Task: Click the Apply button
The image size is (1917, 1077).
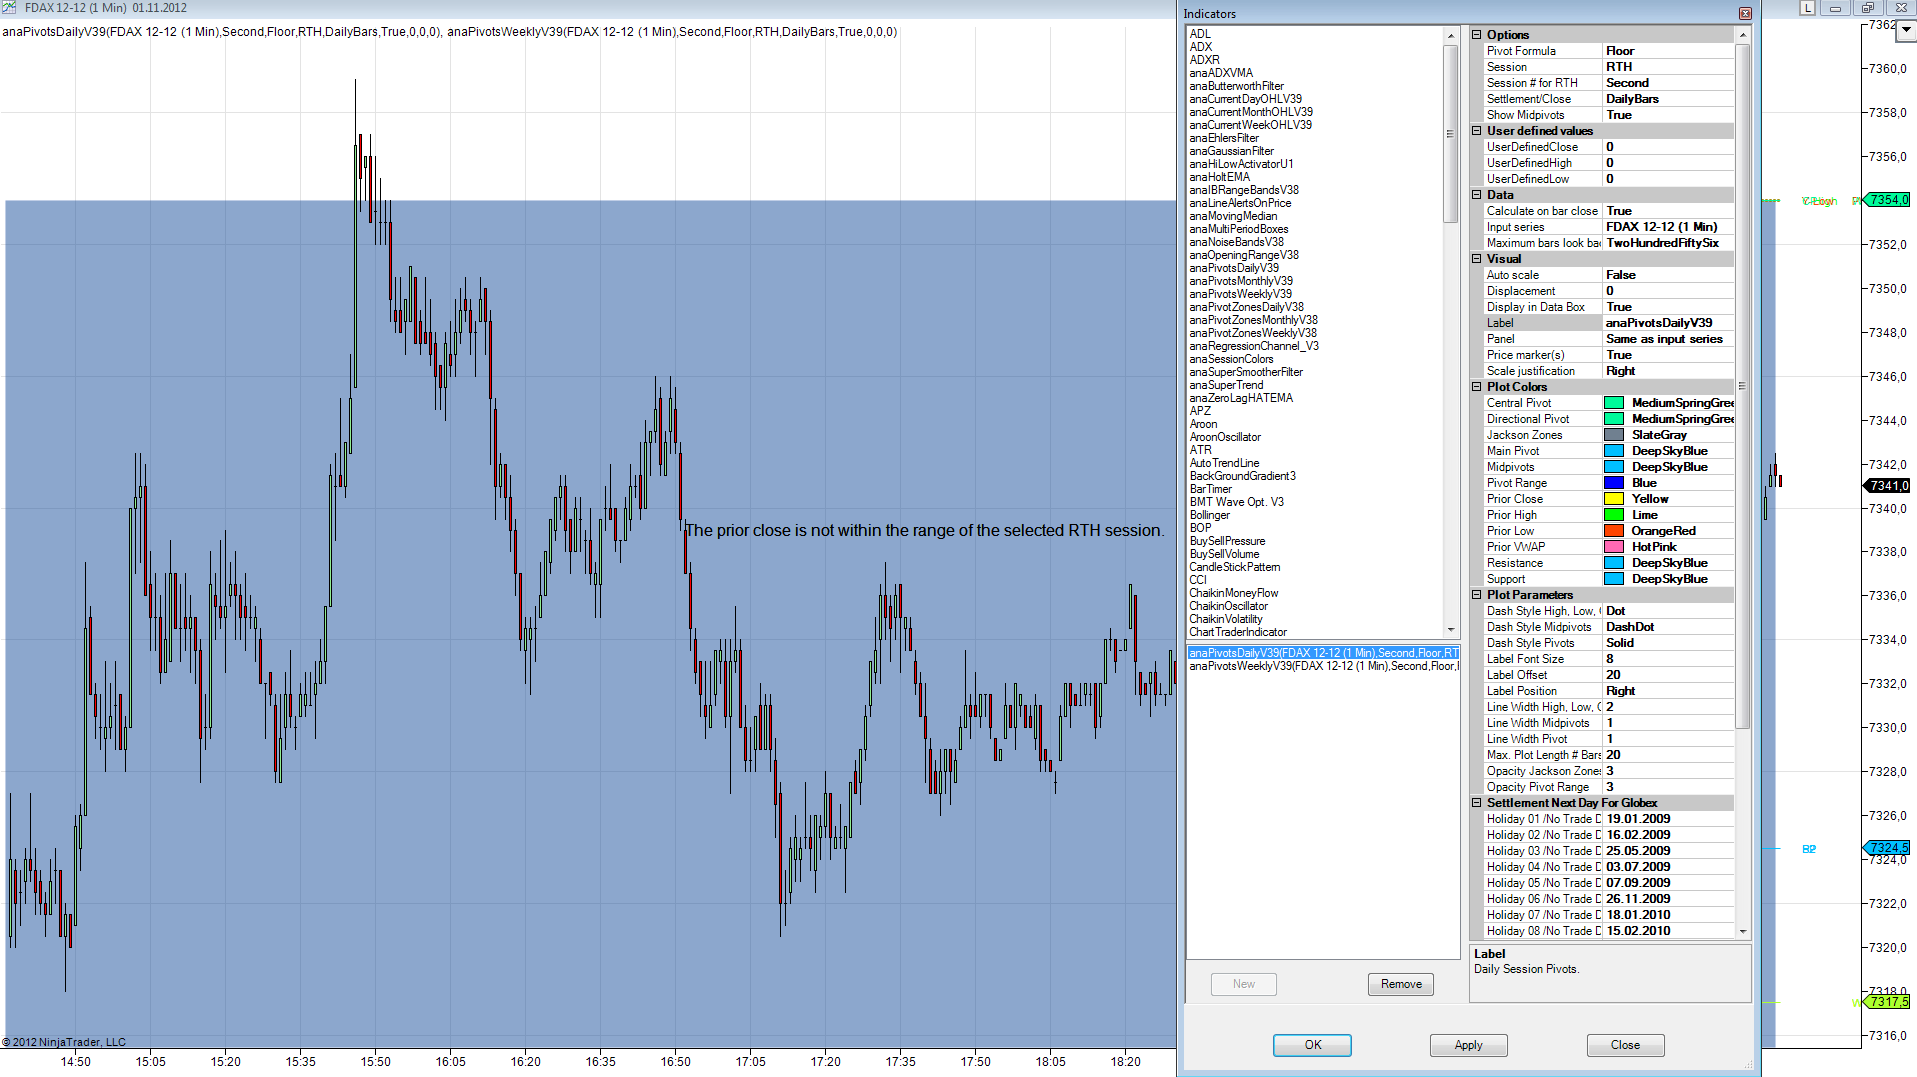Action: [x=1468, y=1045]
